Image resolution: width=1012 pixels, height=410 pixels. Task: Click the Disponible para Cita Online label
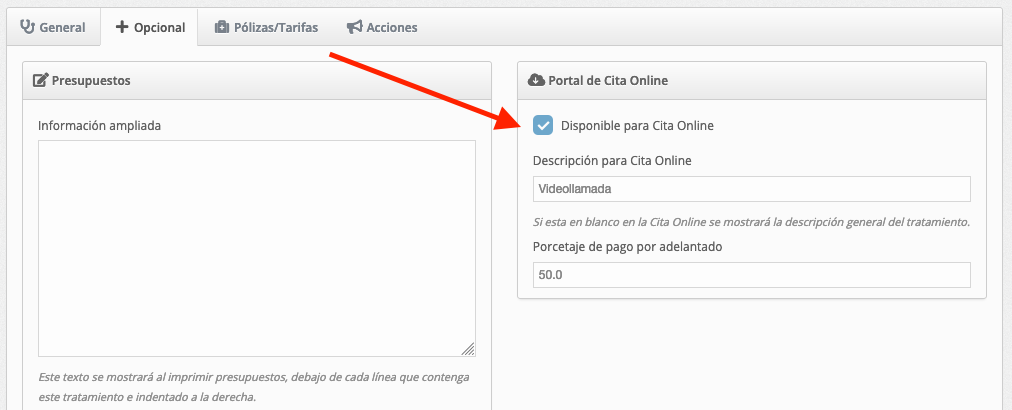[x=637, y=126]
